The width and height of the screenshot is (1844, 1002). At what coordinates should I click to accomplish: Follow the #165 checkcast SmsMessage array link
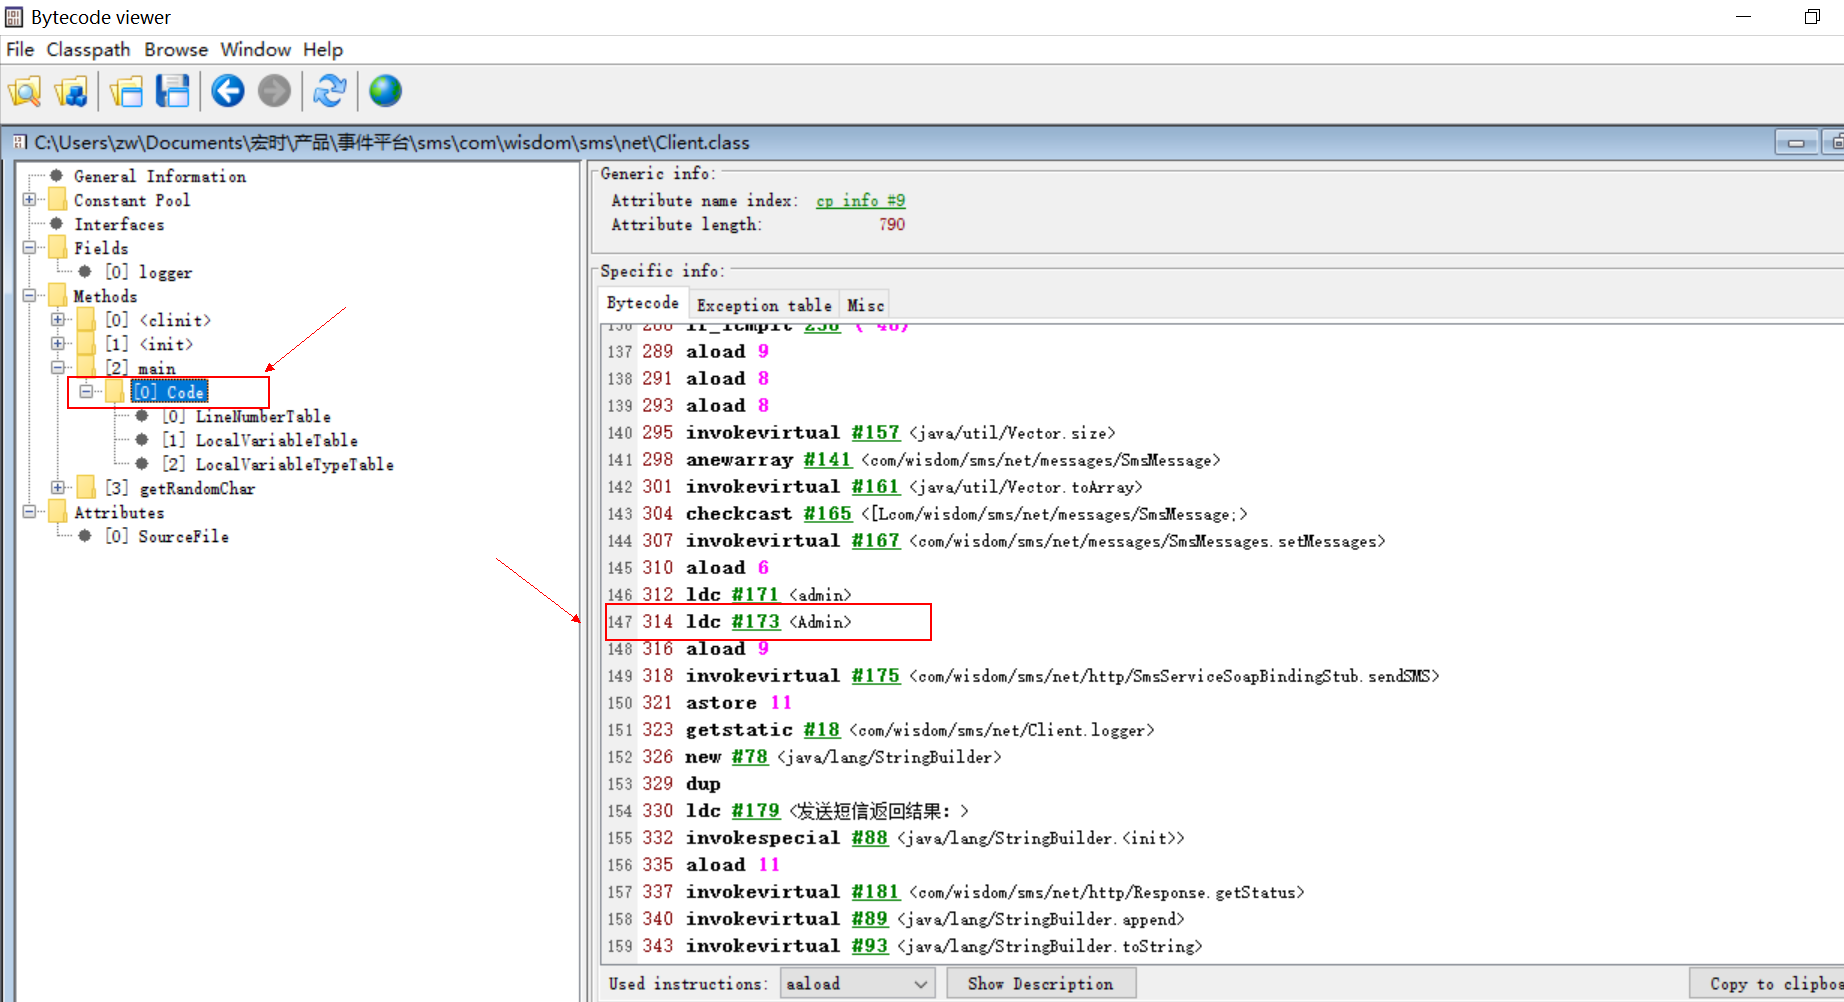coord(828,514)
